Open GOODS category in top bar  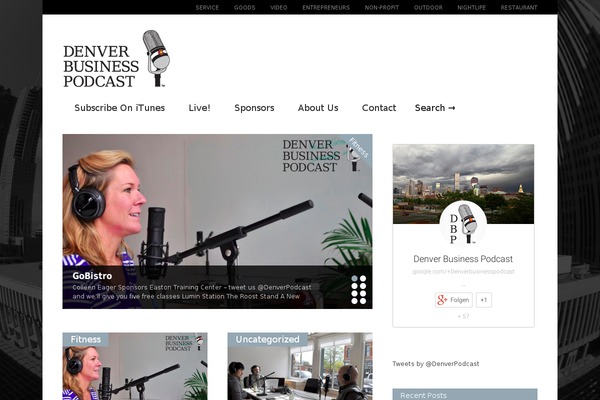245,7
